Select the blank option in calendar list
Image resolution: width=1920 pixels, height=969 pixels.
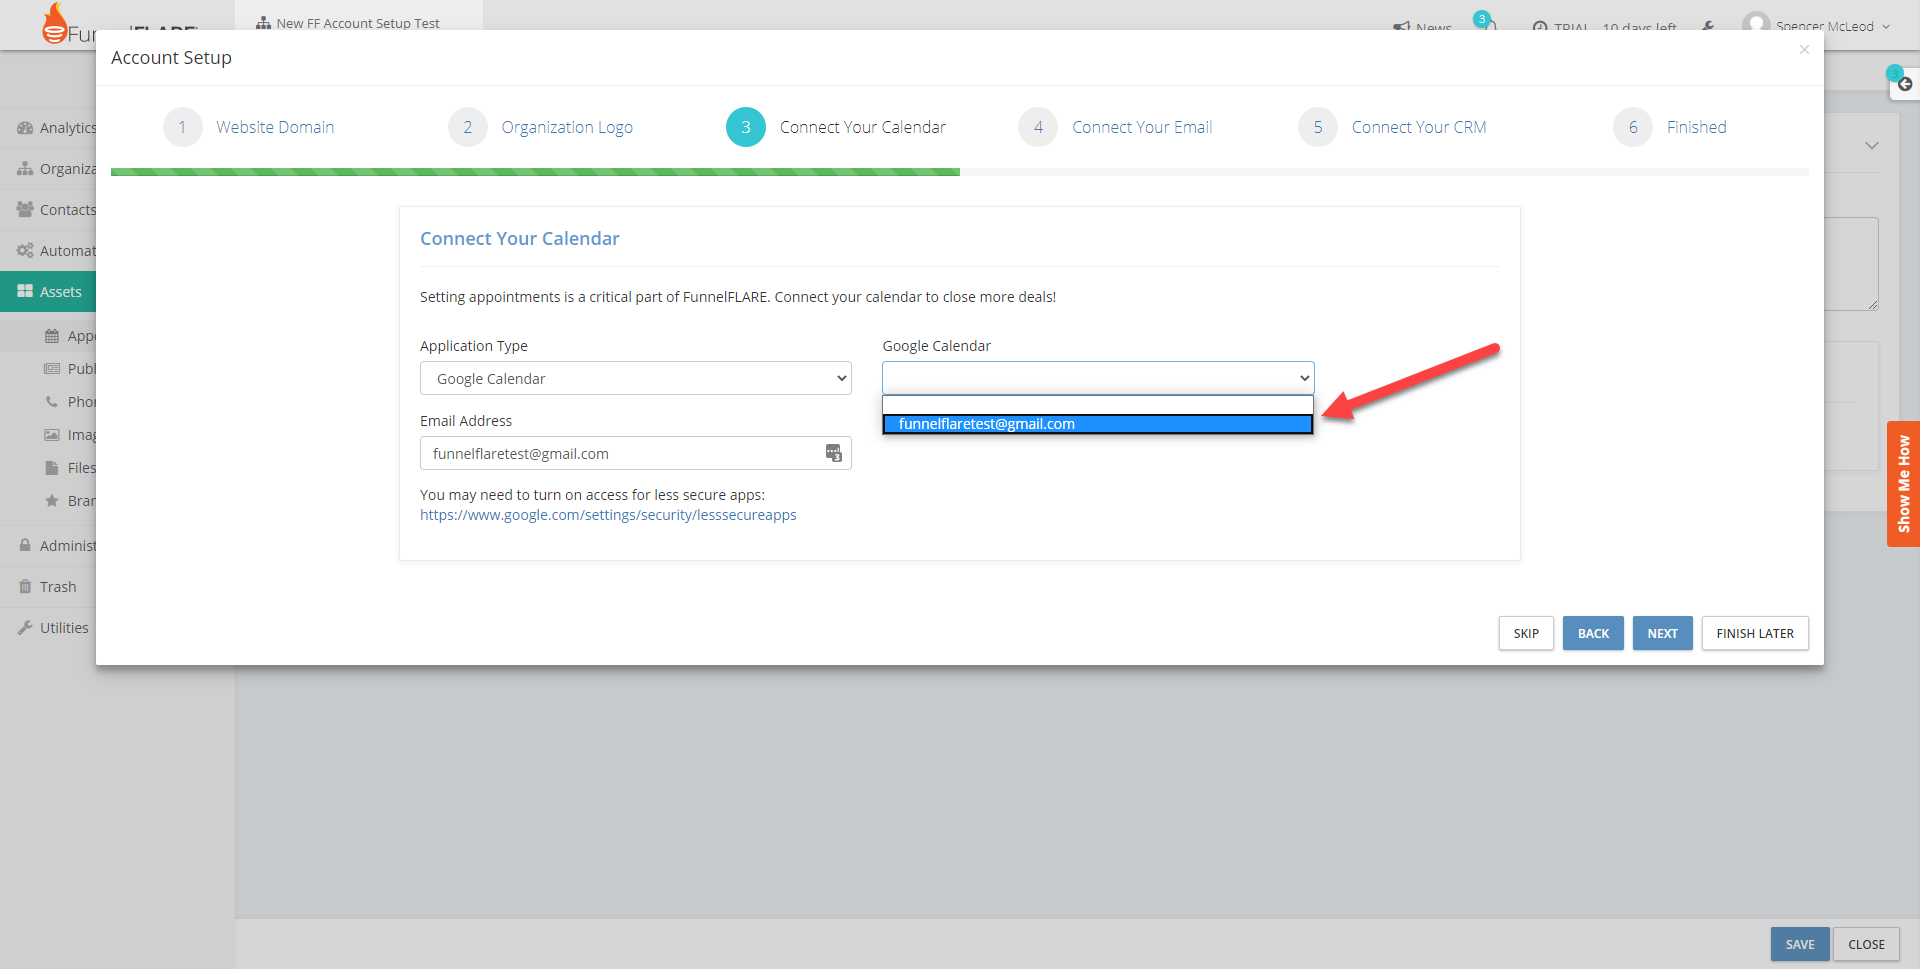(1097, 405)
